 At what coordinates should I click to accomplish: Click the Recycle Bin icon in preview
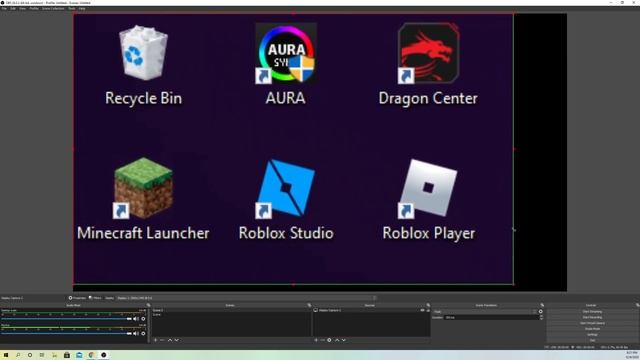pyautogui.click(x=143, y=52)
